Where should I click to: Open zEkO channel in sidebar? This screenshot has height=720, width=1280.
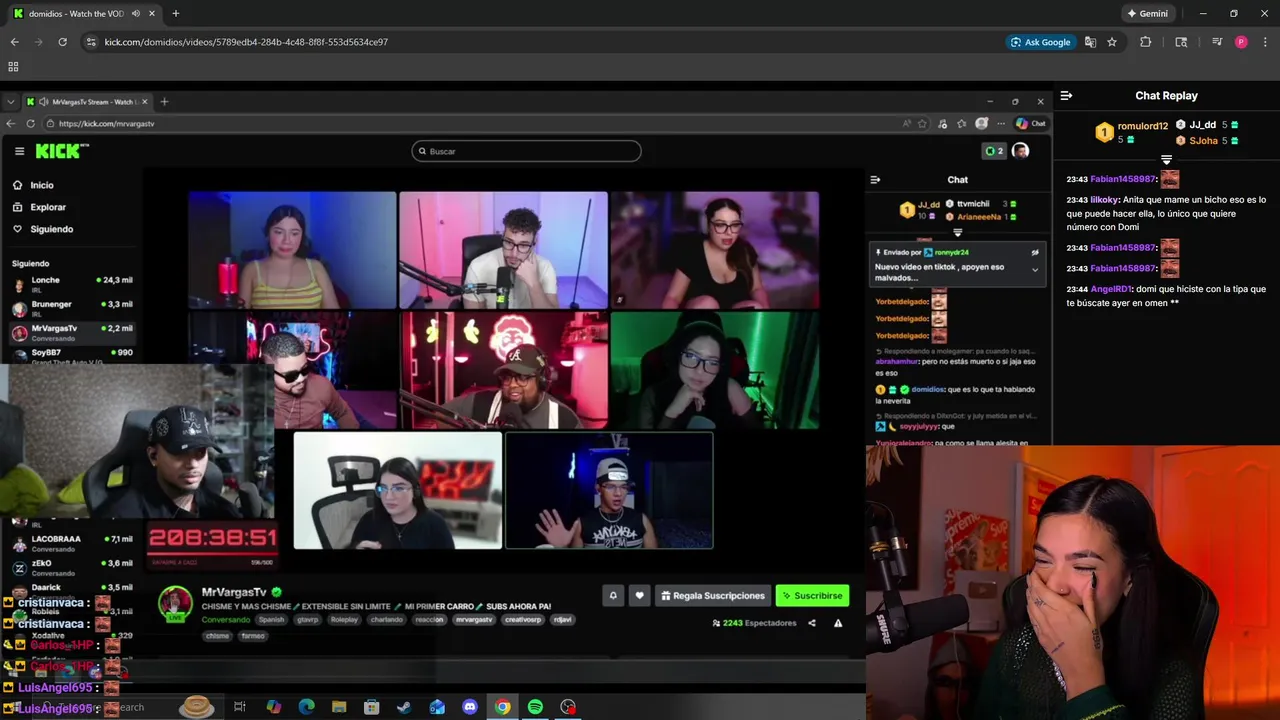72,567
